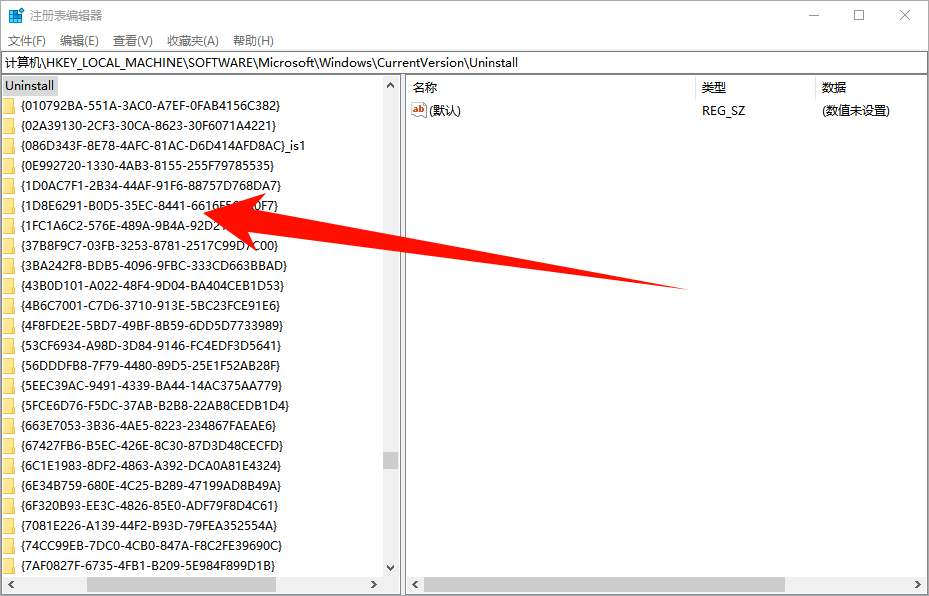Click folder icon of {02A39130-2CF3-30CA-8623-30F6071A4221}
929x596 pixels.
[x=9, y=126]
